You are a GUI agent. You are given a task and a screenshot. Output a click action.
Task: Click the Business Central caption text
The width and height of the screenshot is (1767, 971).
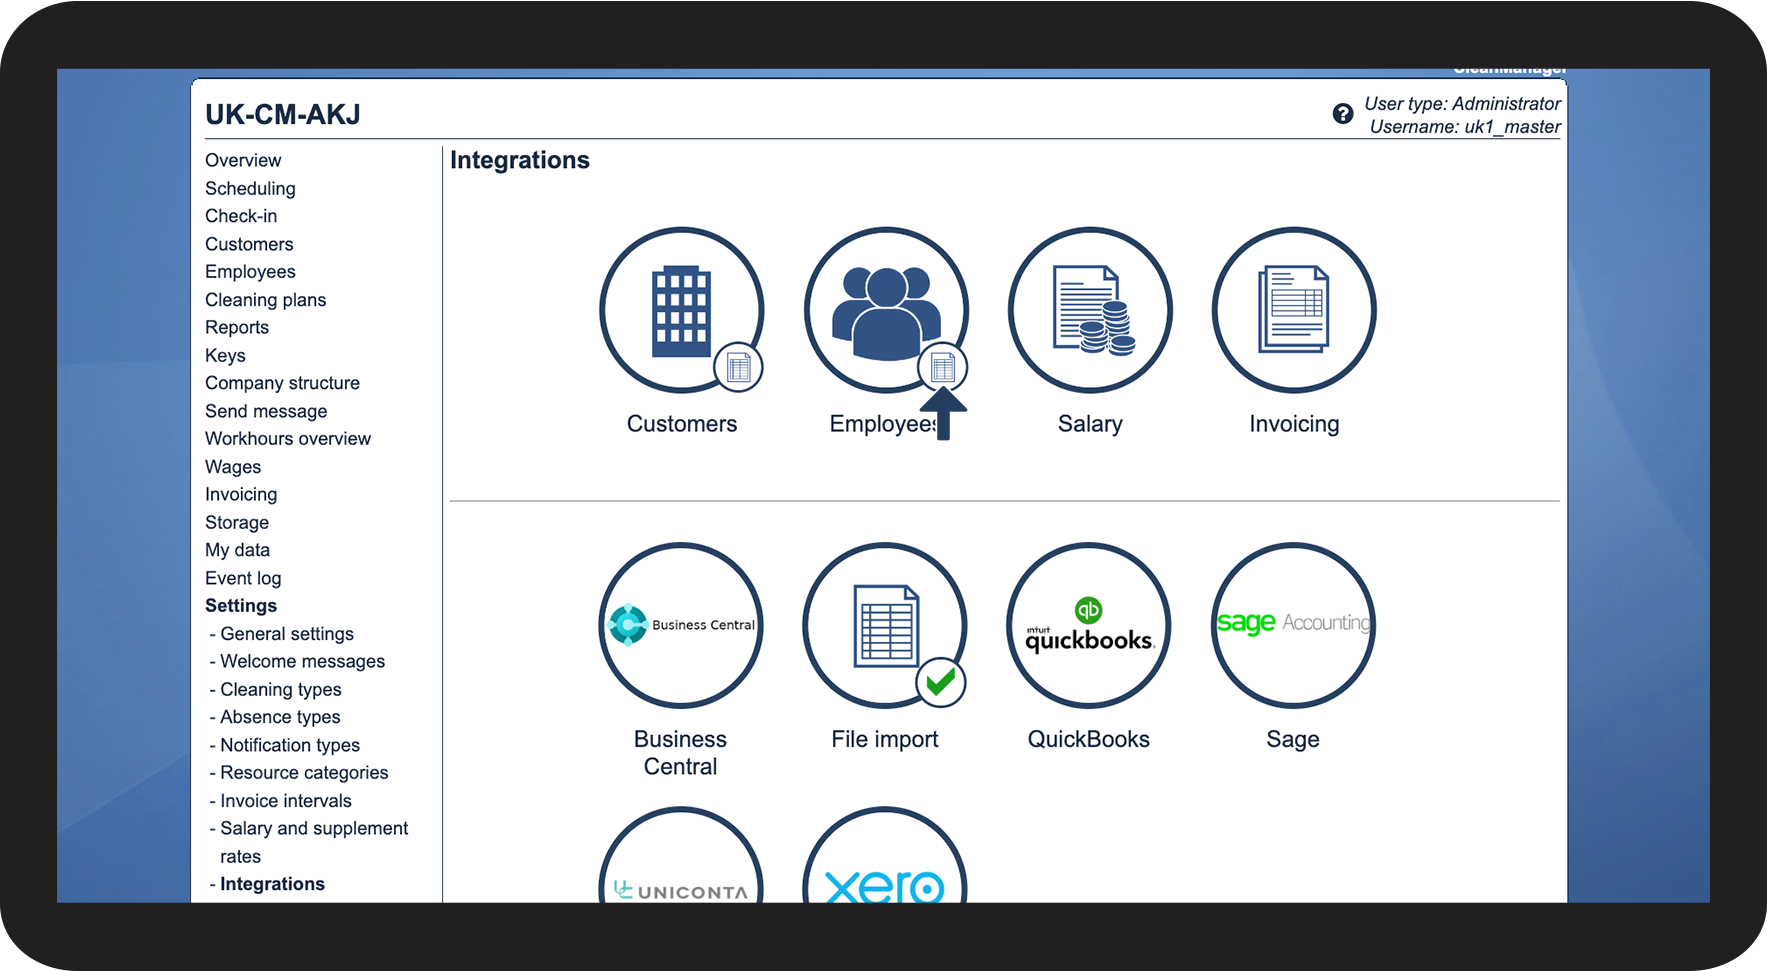point(680,753)
